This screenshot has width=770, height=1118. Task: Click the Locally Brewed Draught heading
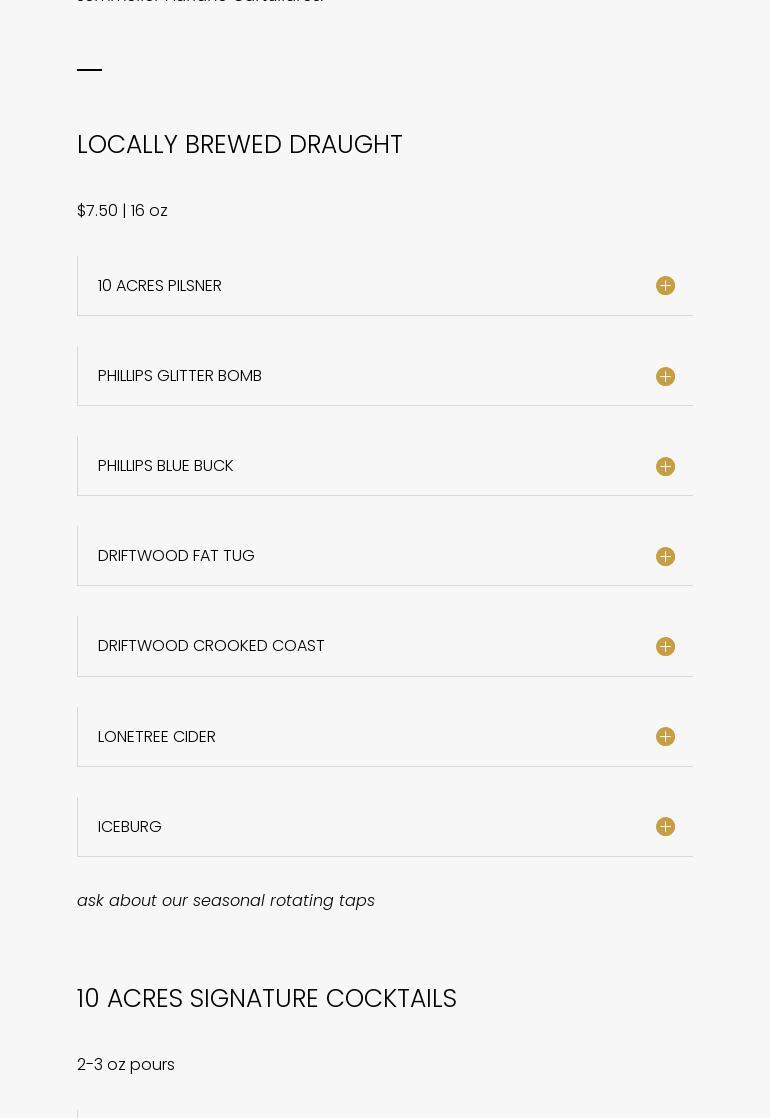click(240, 145)
